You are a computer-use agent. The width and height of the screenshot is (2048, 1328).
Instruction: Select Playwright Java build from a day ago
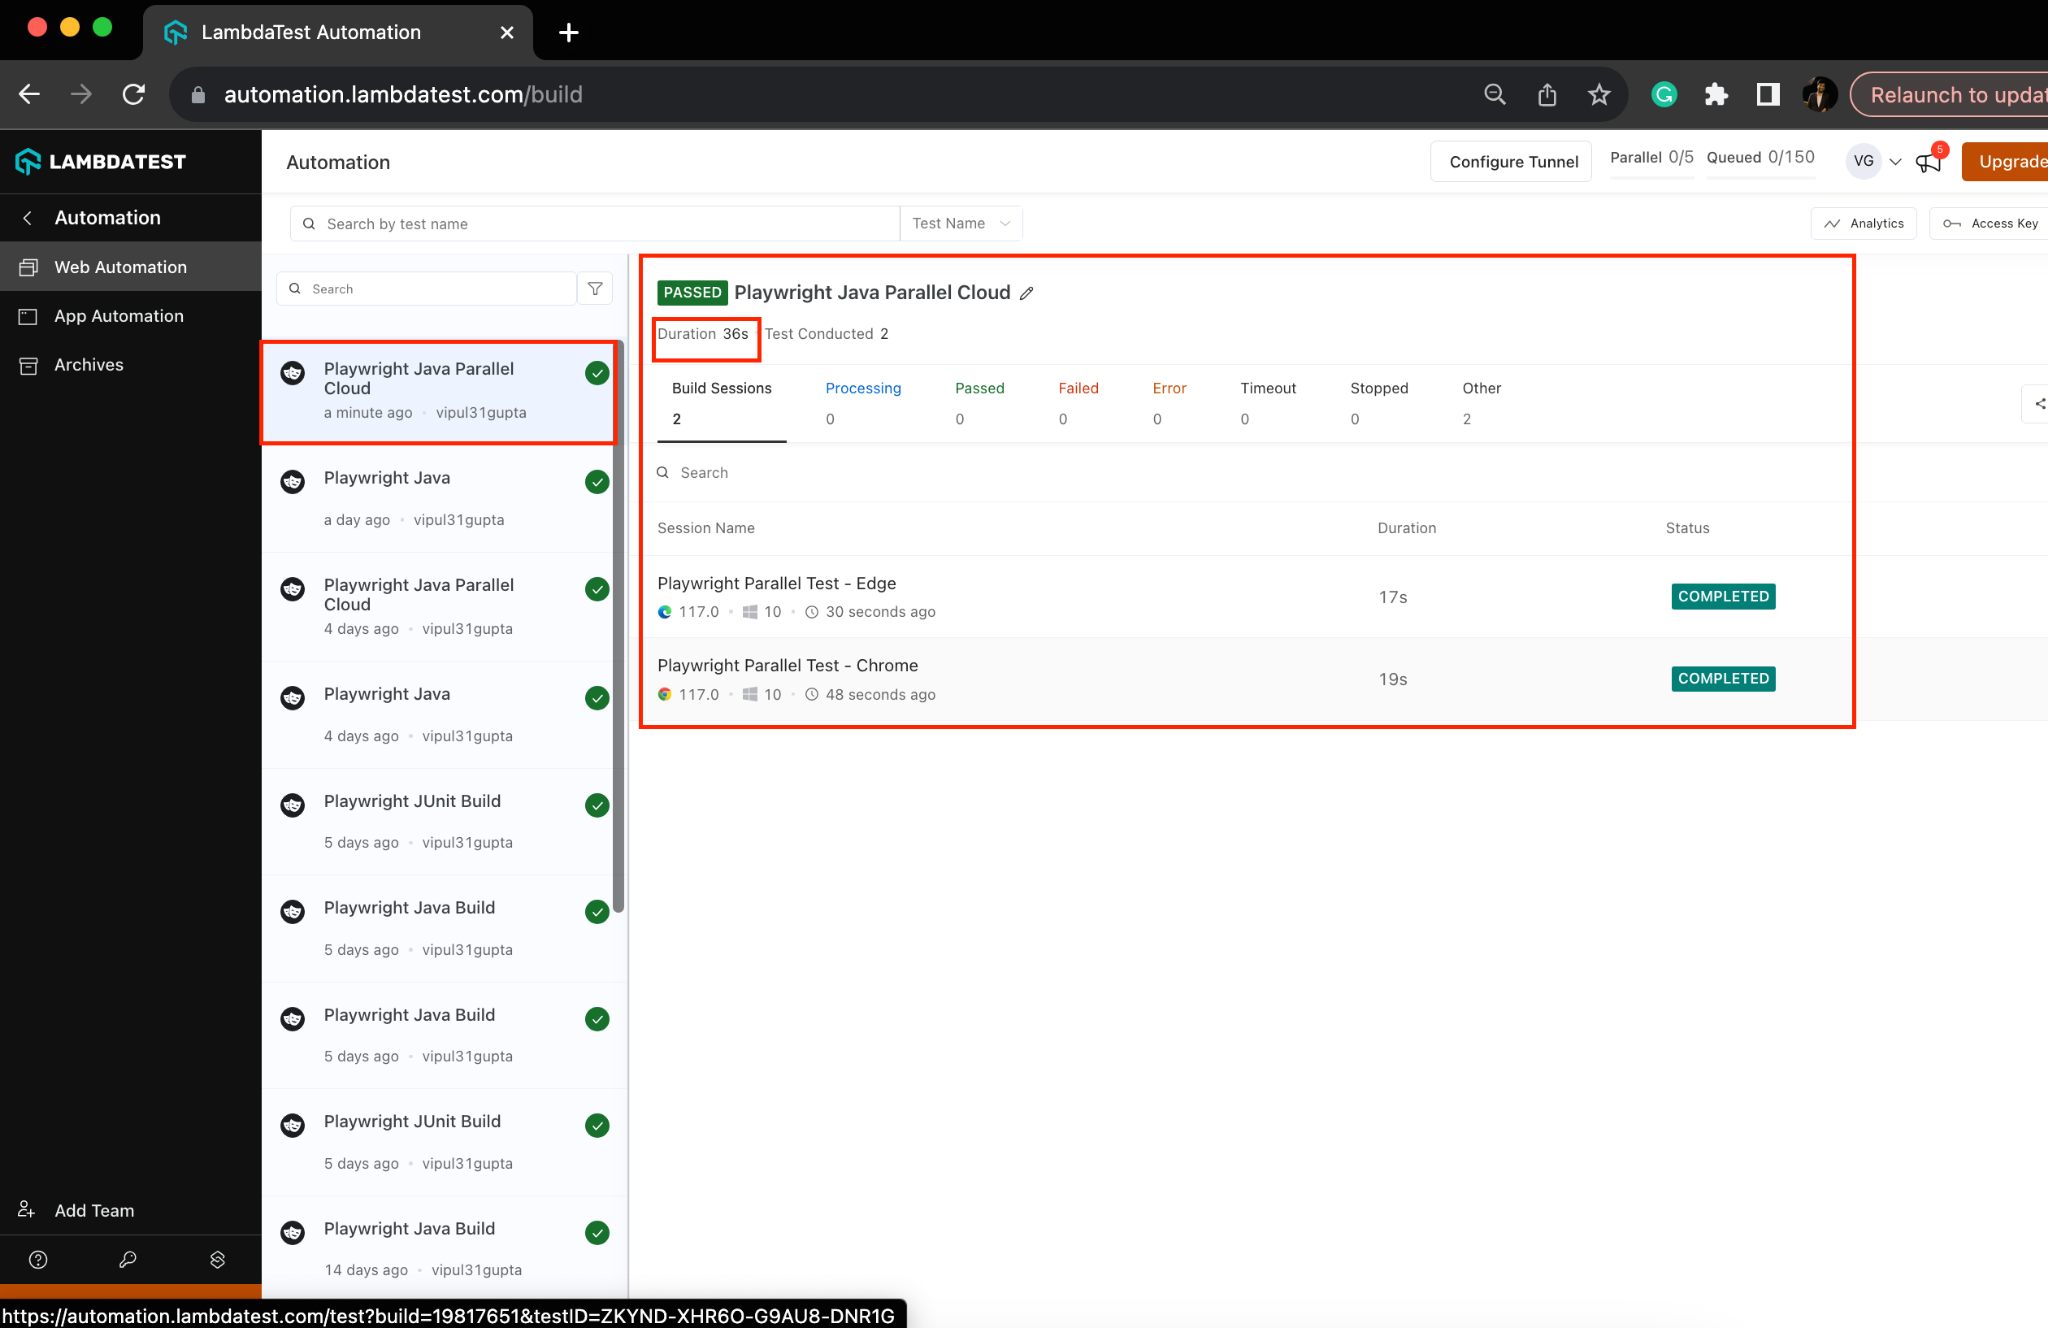[x=438, y=499]
